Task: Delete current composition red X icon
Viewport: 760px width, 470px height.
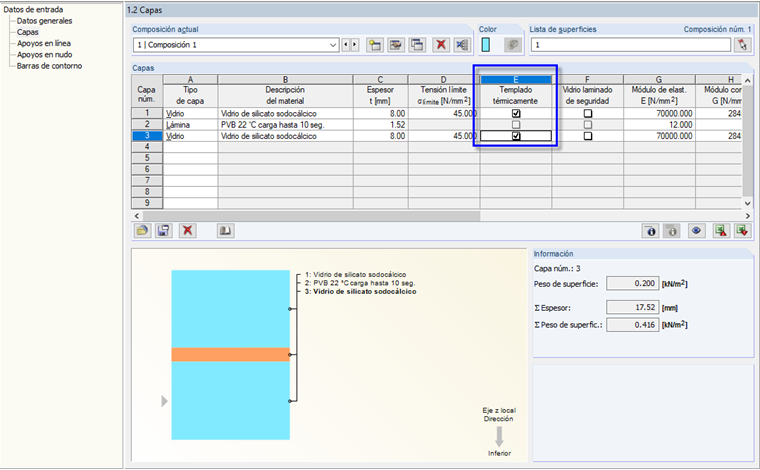Action: [441, 45]
